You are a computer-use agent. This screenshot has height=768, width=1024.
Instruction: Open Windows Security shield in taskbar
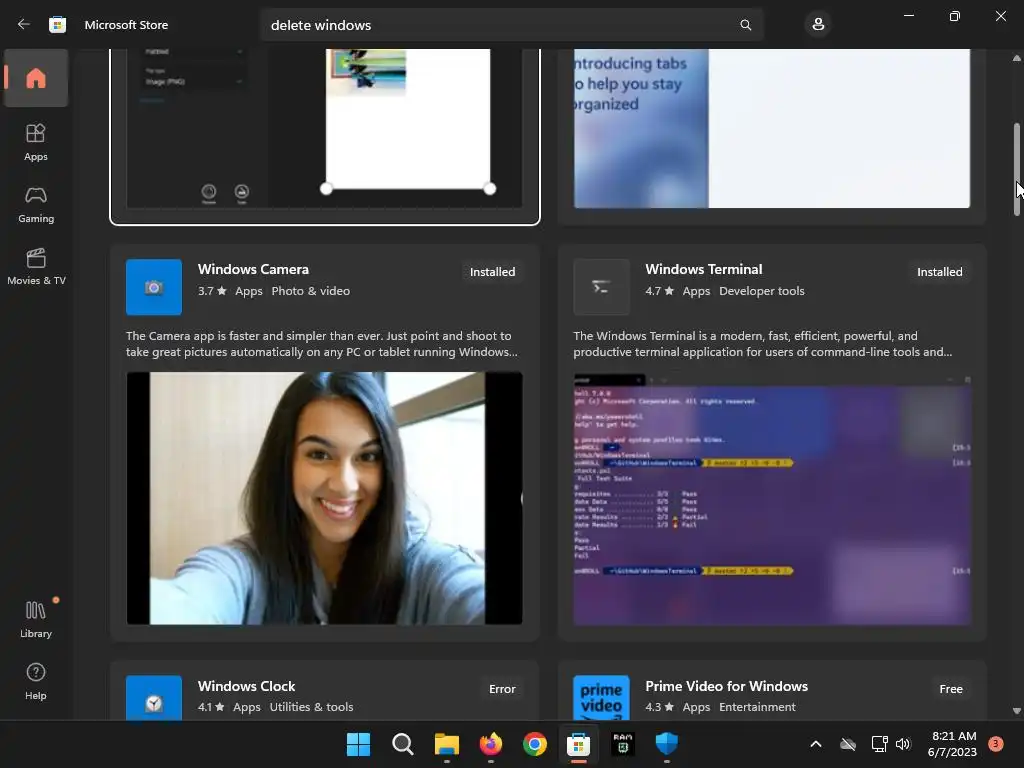pos(667,744)
